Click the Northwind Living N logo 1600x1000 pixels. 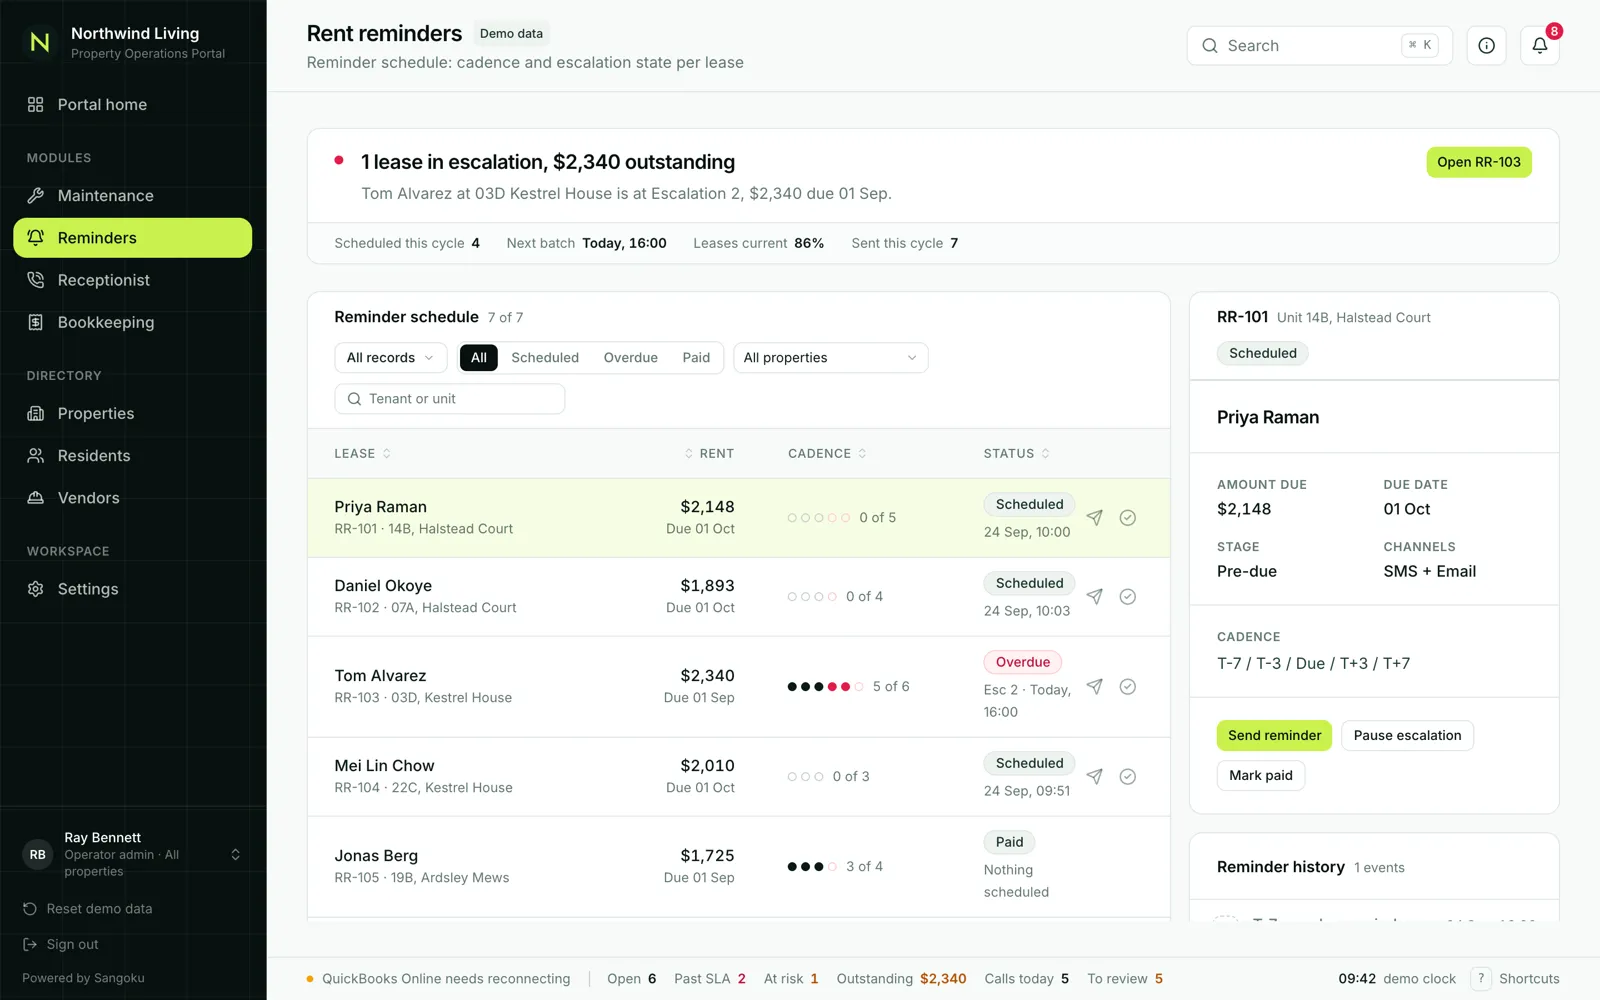coord(40,42)
